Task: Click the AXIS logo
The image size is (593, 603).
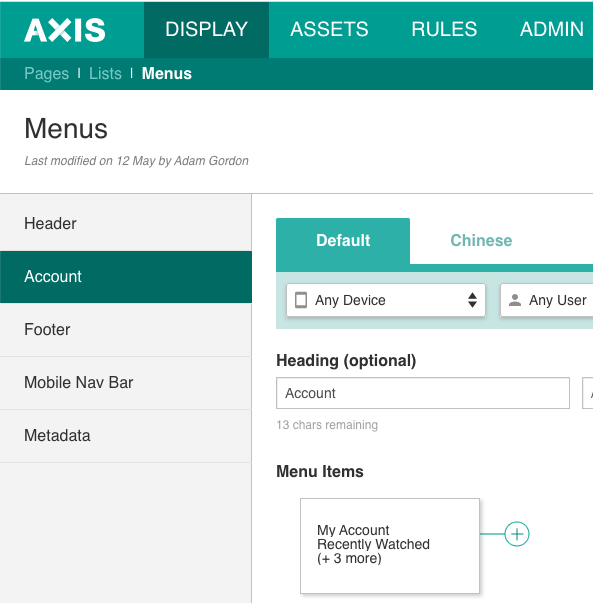Action: [x=65, y=30]
